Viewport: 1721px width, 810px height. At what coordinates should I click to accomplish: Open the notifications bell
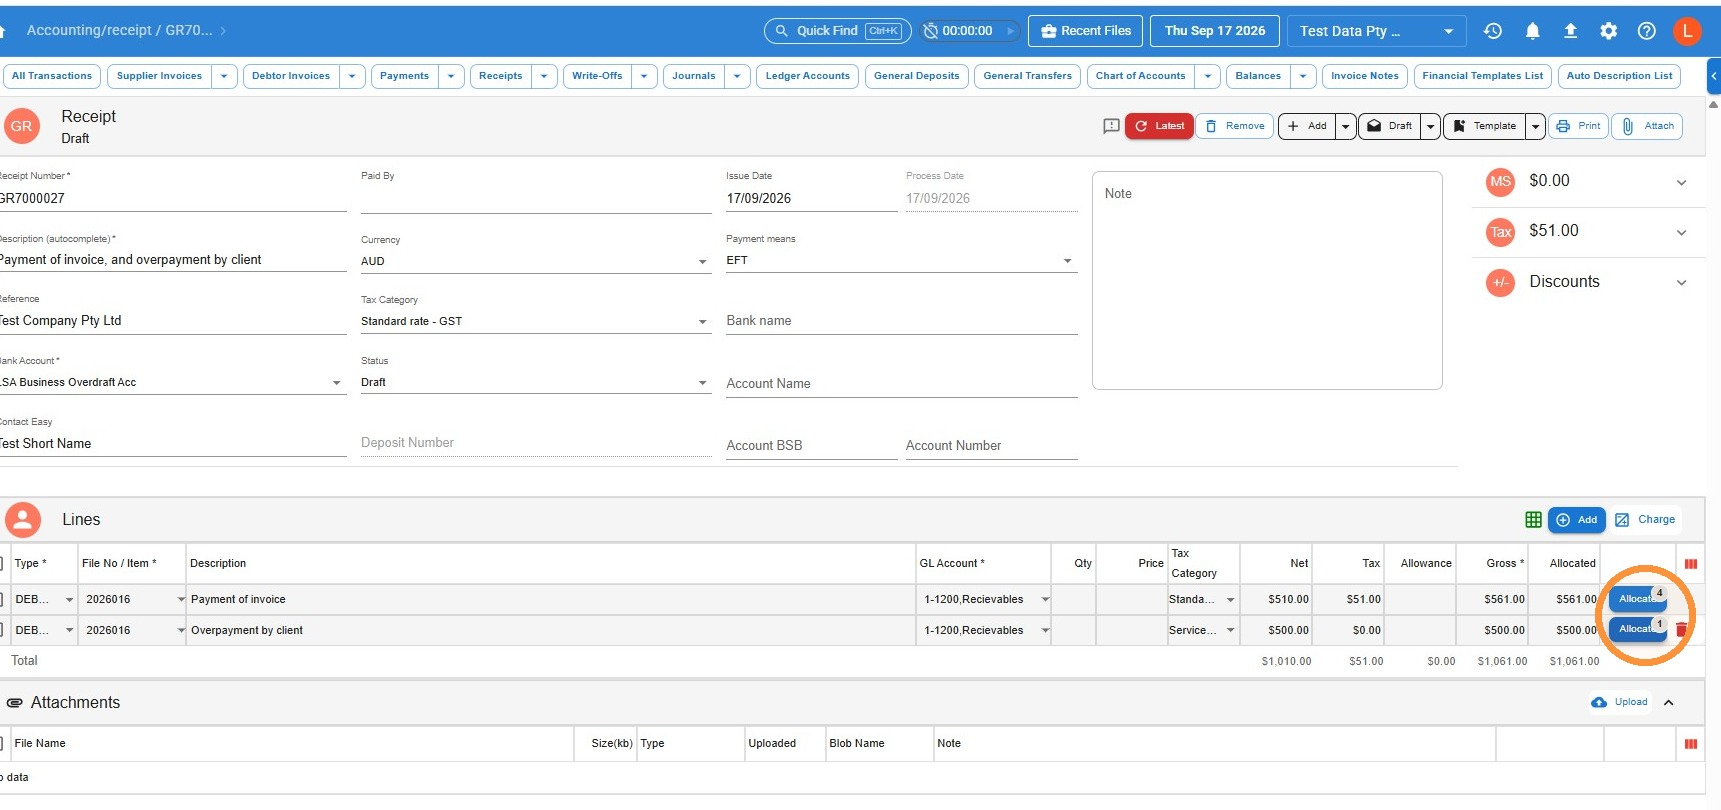click(x=1532, y=31)
